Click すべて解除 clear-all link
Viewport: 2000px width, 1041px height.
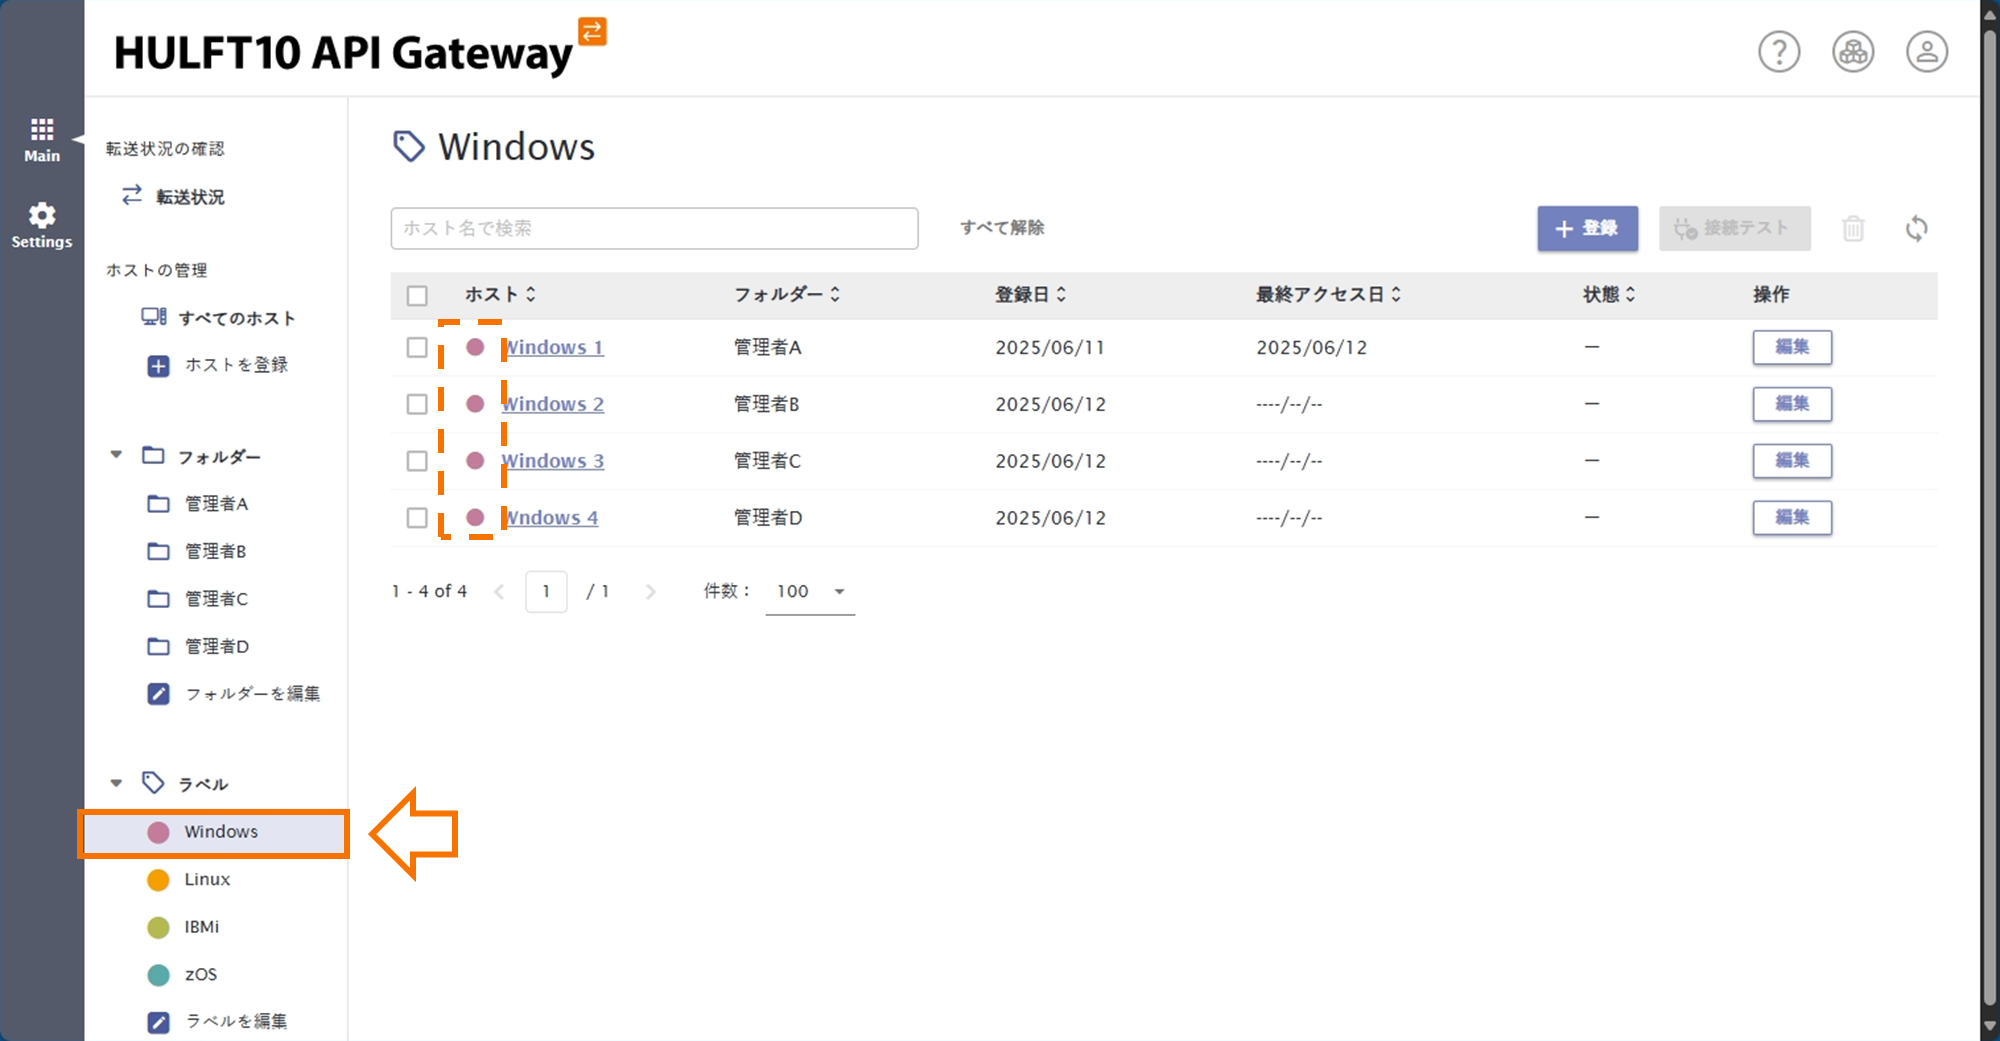tap(1002, 228)
